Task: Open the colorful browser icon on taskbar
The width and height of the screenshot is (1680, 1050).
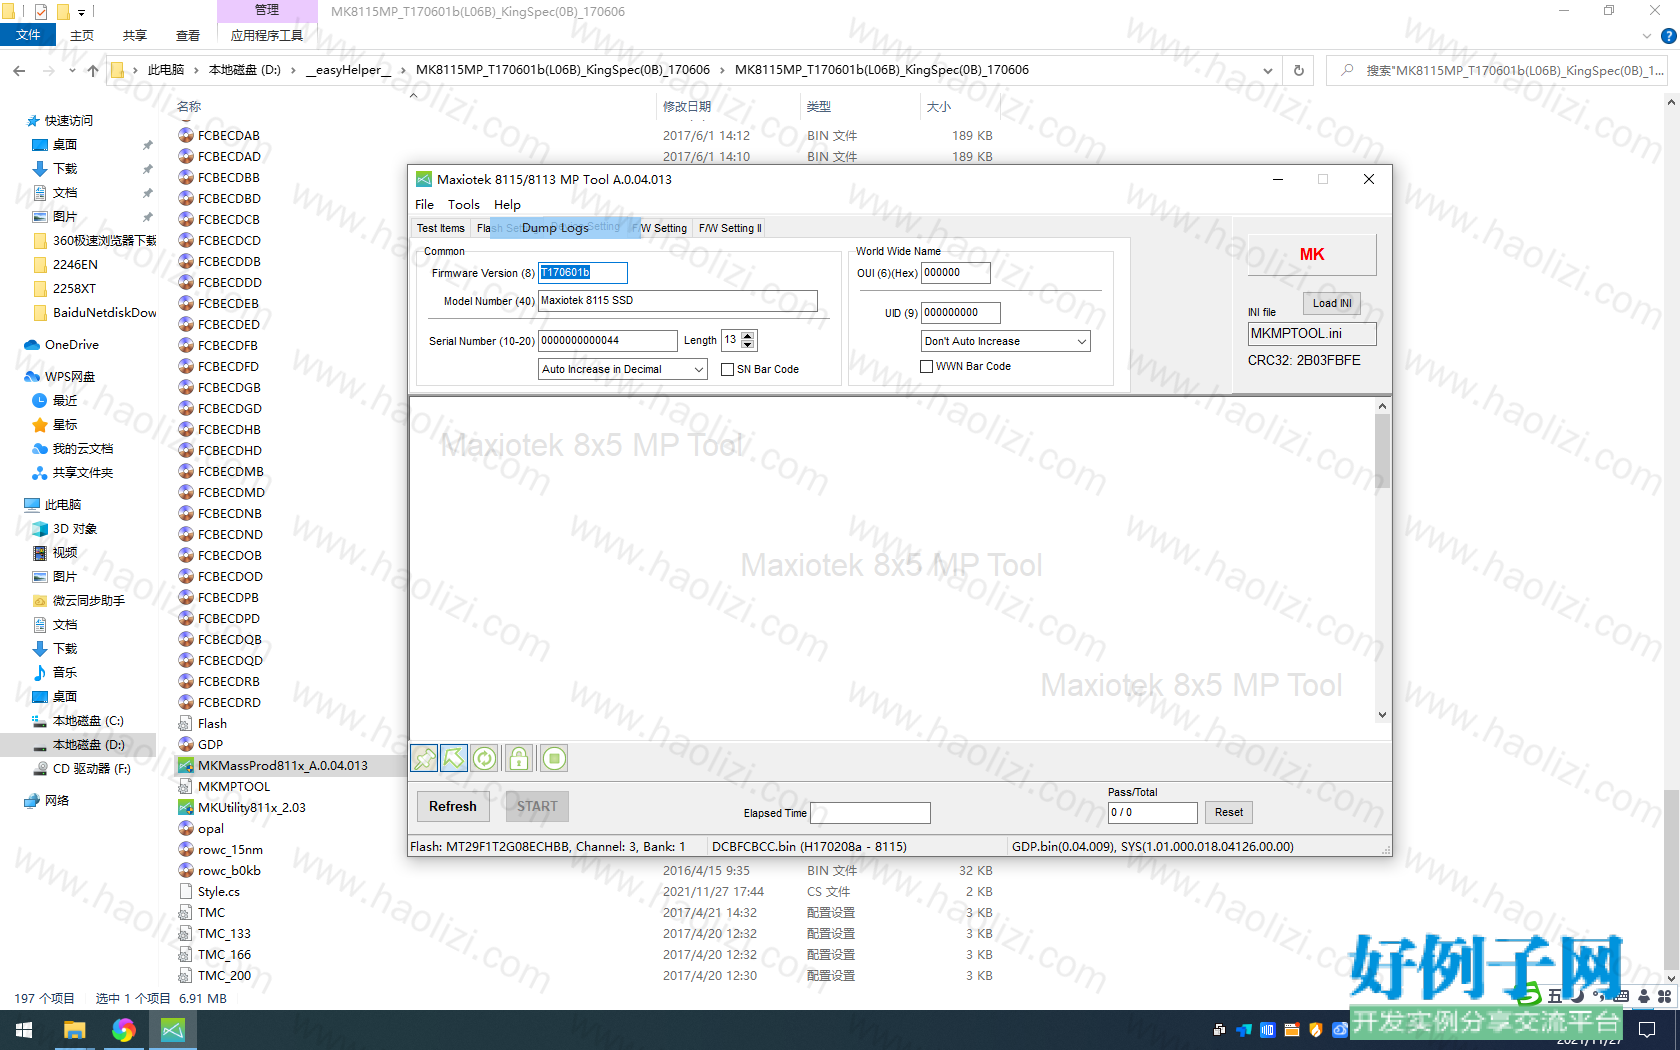Action: (x=124, y=1030)
